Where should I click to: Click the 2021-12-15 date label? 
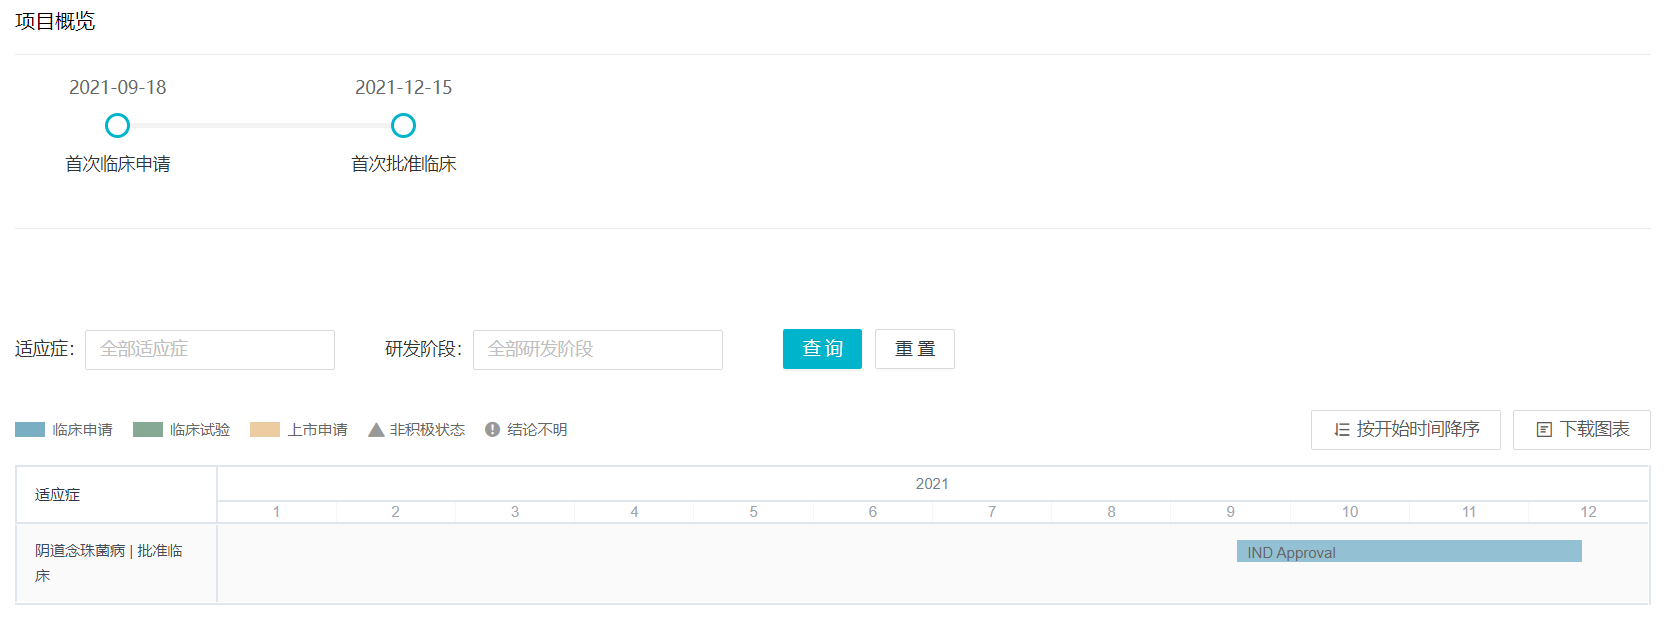point(403,88)
